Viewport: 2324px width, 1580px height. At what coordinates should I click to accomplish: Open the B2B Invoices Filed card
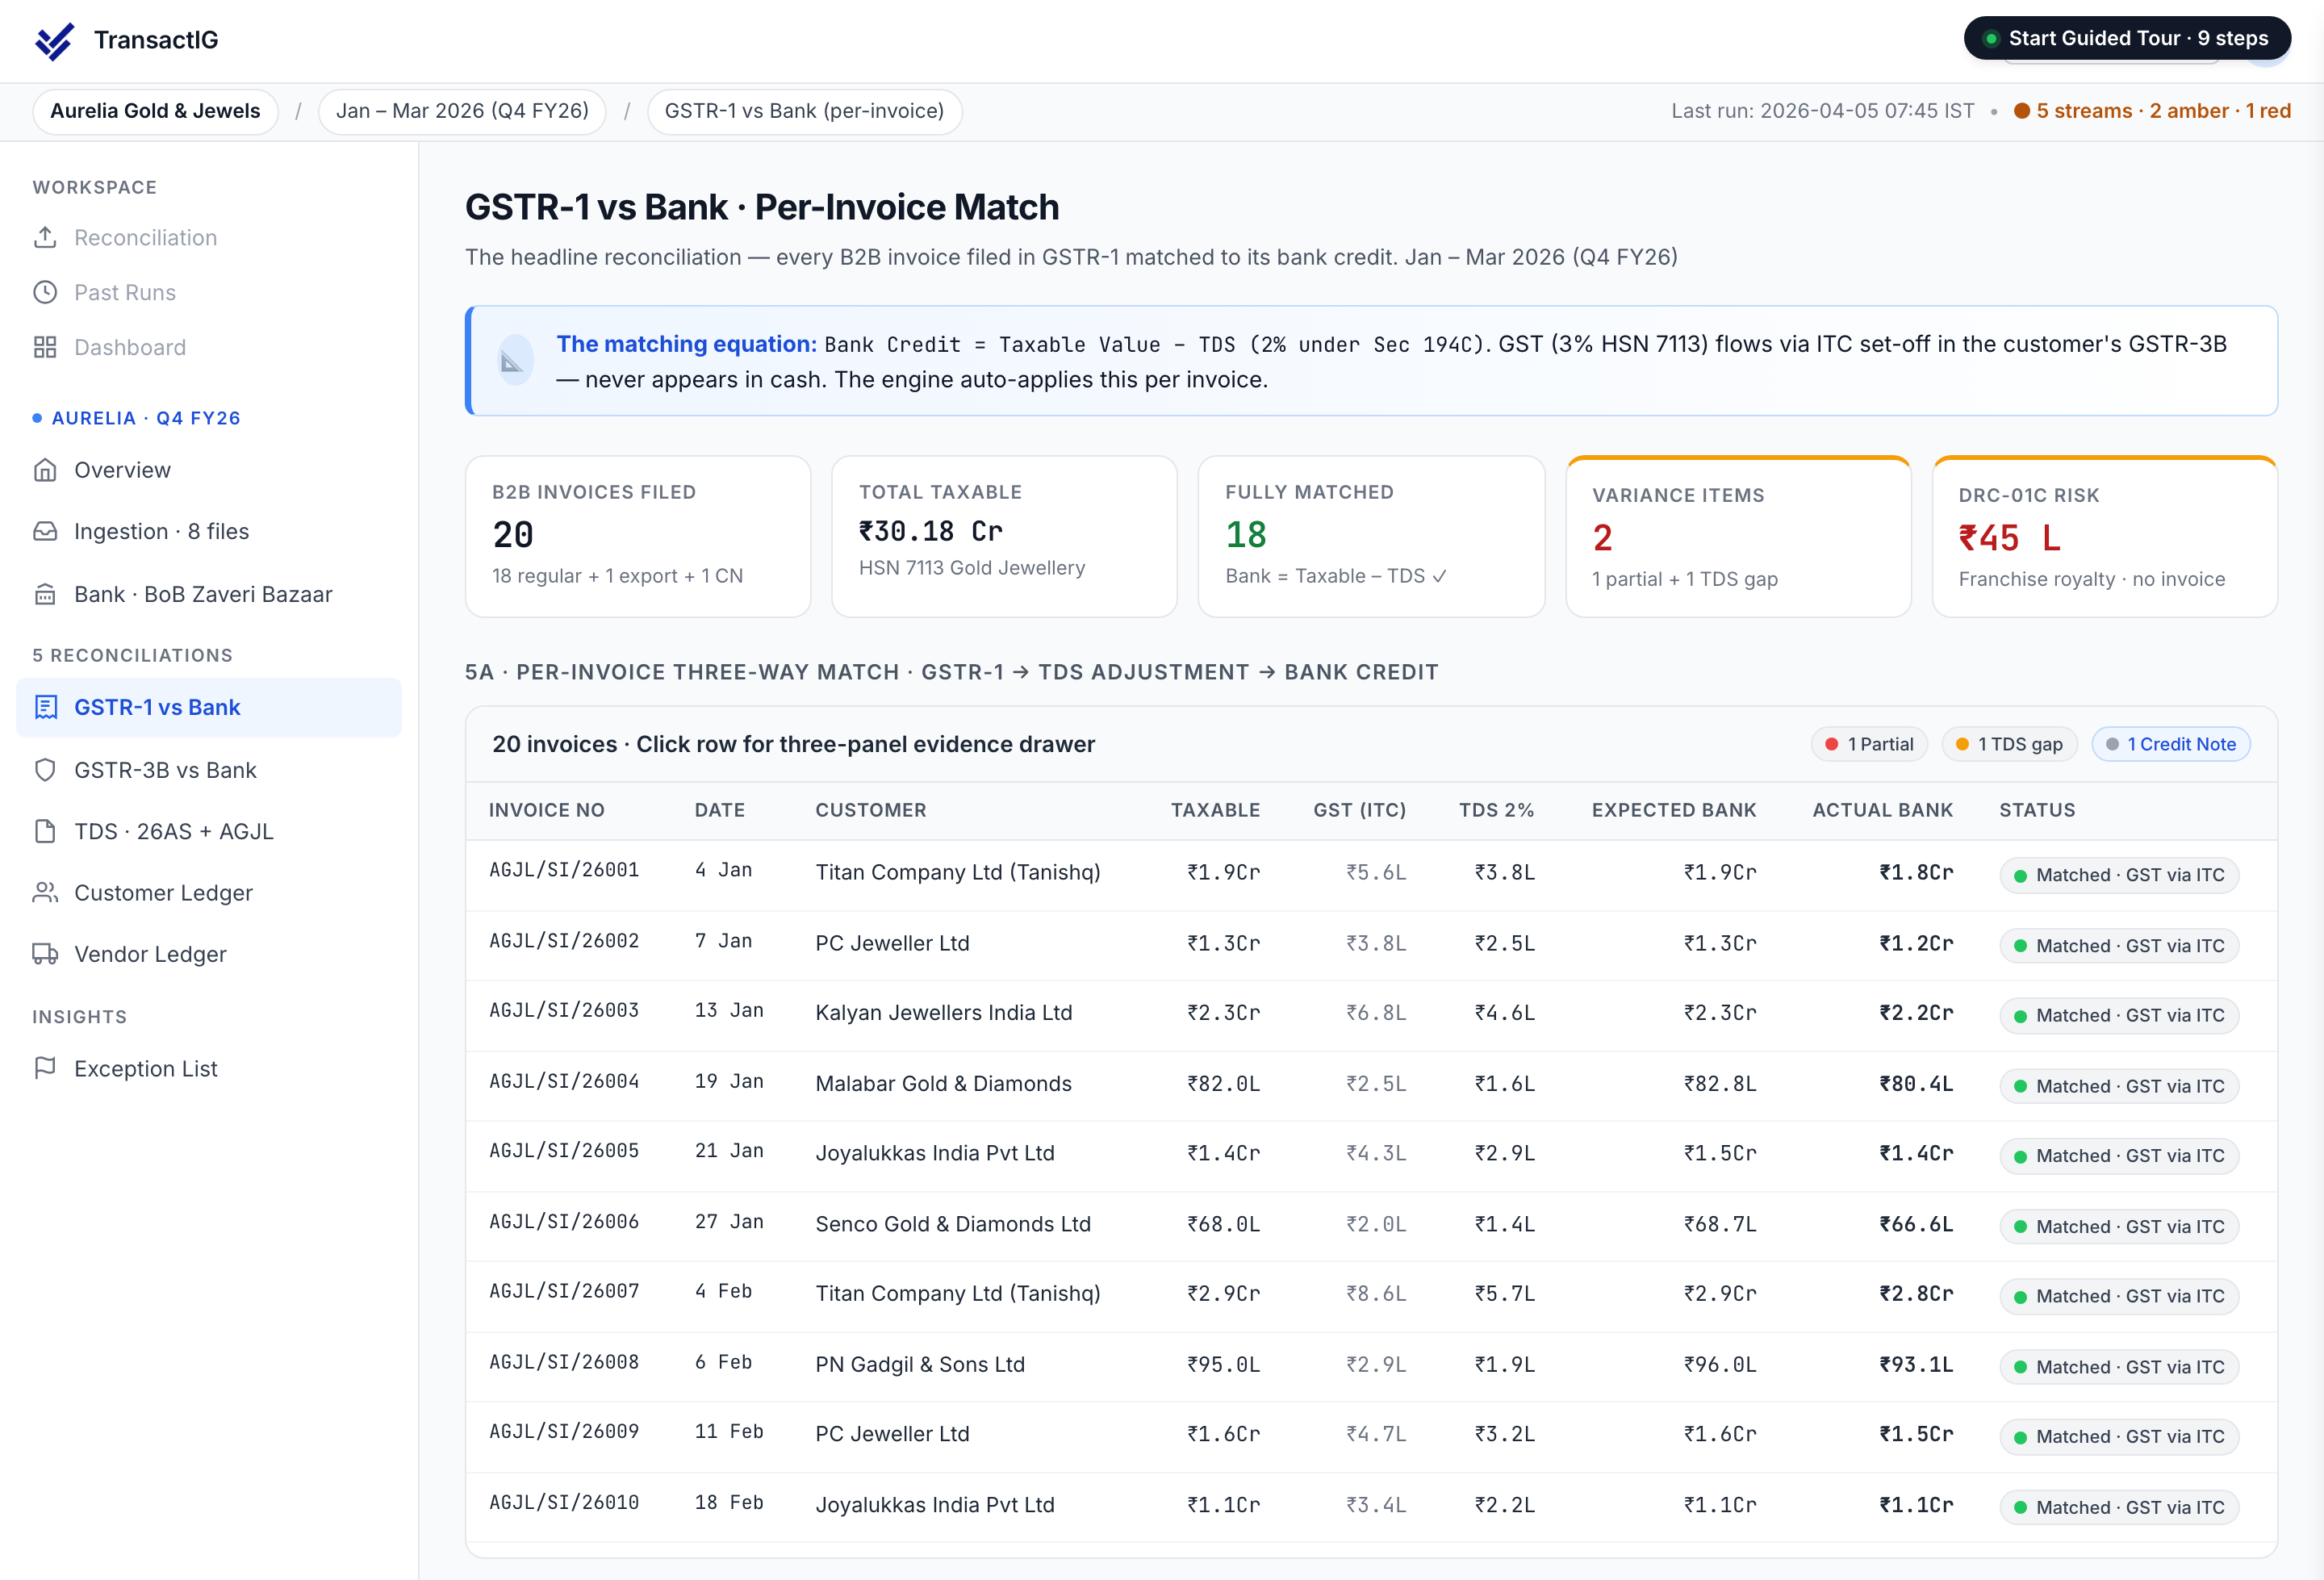click(638, 536)
